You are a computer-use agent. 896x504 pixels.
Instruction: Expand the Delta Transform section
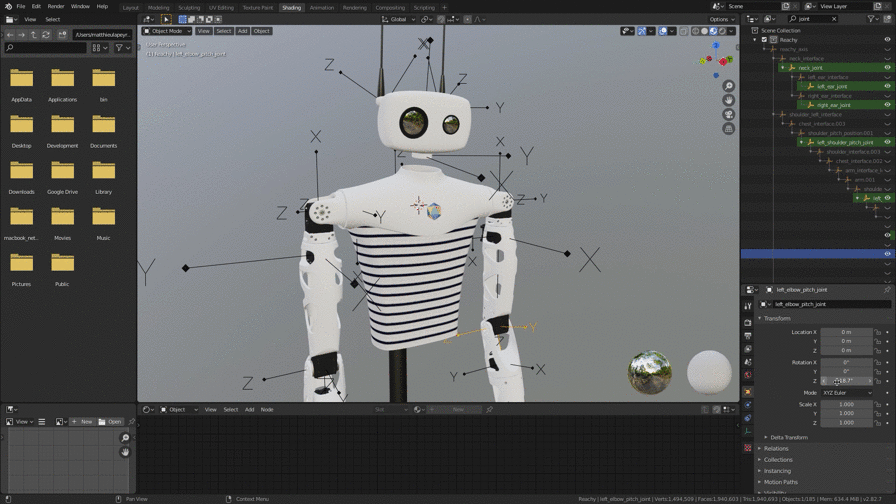(789, 437)
